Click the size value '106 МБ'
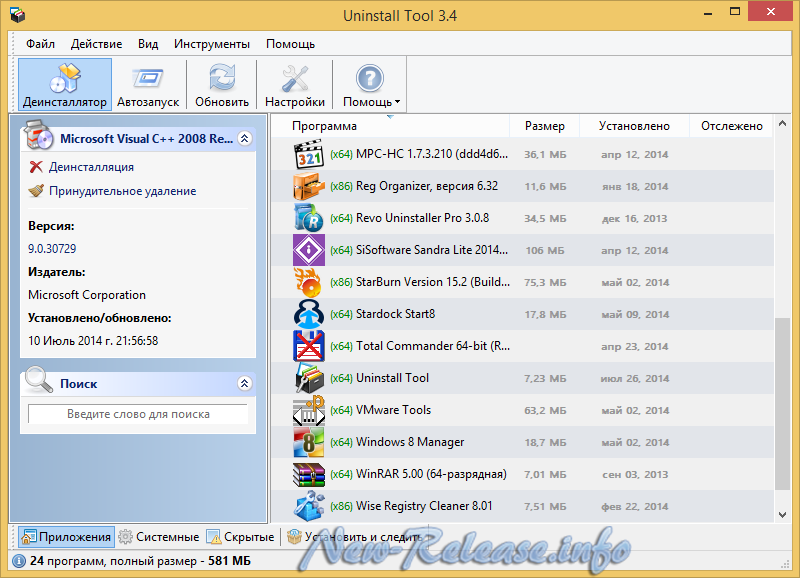The width and height of the screenshot is (800, 578). 545,250
